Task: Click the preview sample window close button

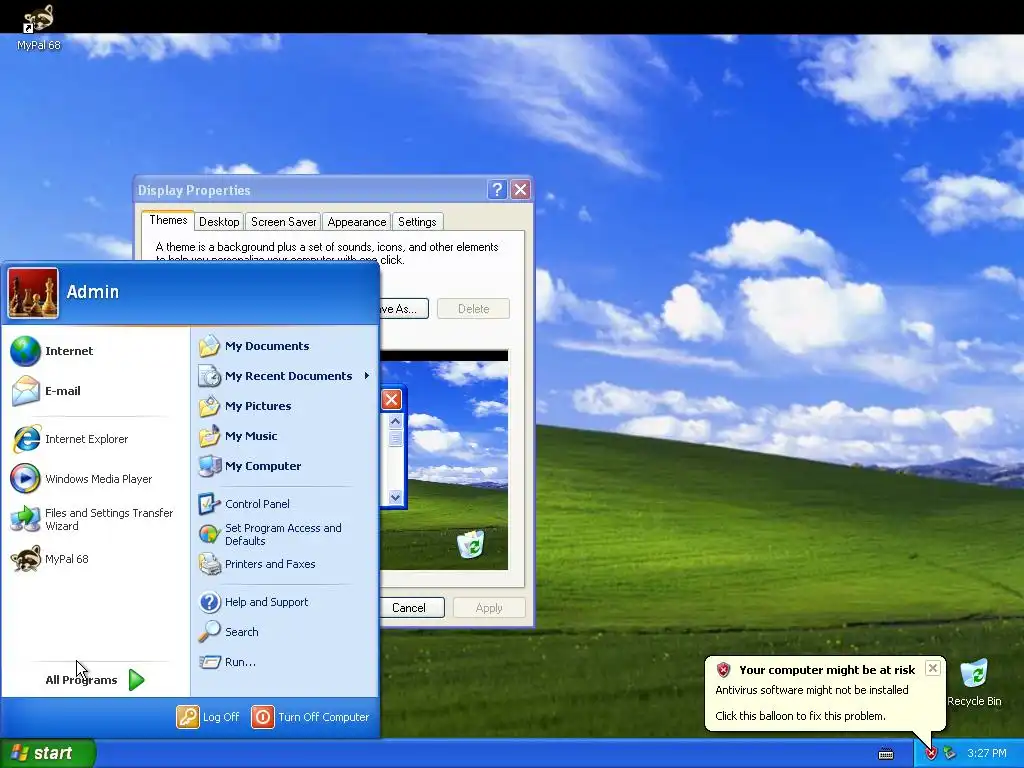Action: [x=391, y=399]
